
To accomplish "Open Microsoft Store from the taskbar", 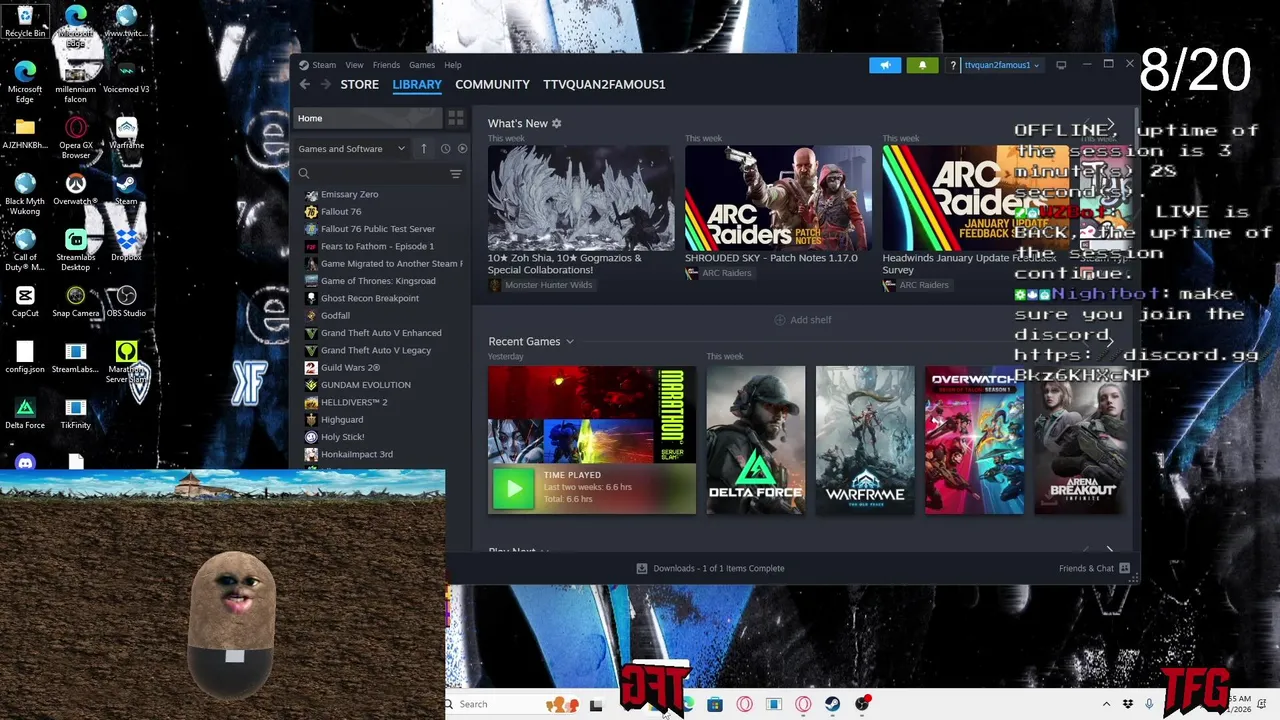I will click(x=715, y=704).
